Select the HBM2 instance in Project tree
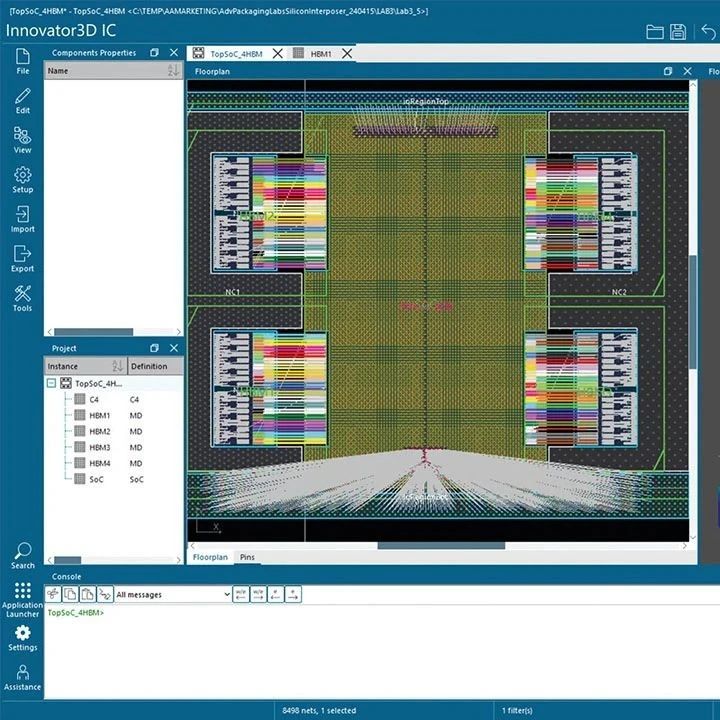The width and height of the screenshot is (720, 720). (x=100, y=431)
